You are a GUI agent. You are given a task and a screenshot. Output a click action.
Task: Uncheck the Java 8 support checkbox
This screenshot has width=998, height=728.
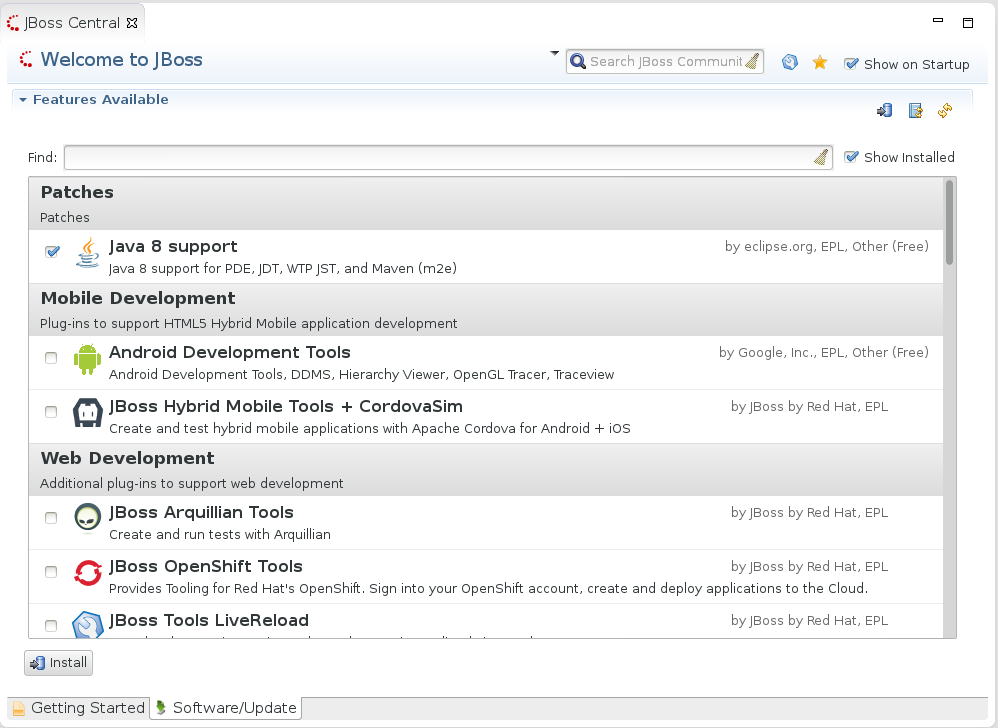52,252
